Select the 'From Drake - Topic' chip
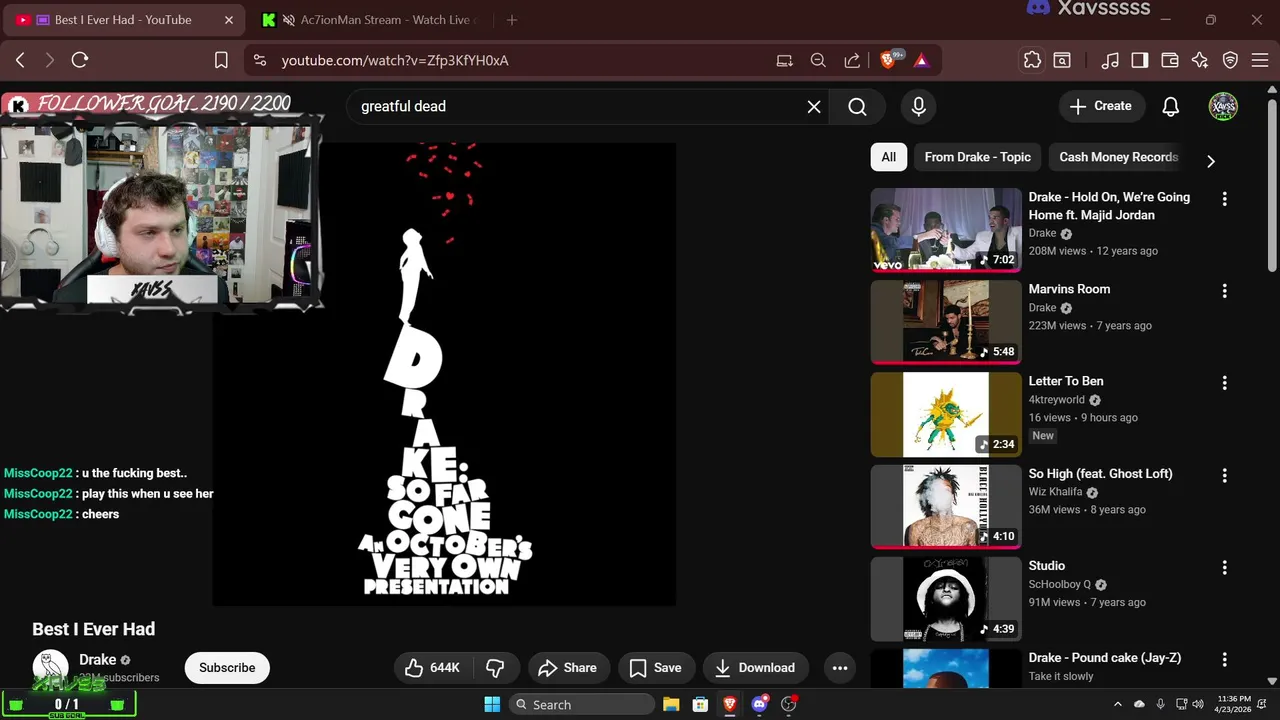 [977, 157]
